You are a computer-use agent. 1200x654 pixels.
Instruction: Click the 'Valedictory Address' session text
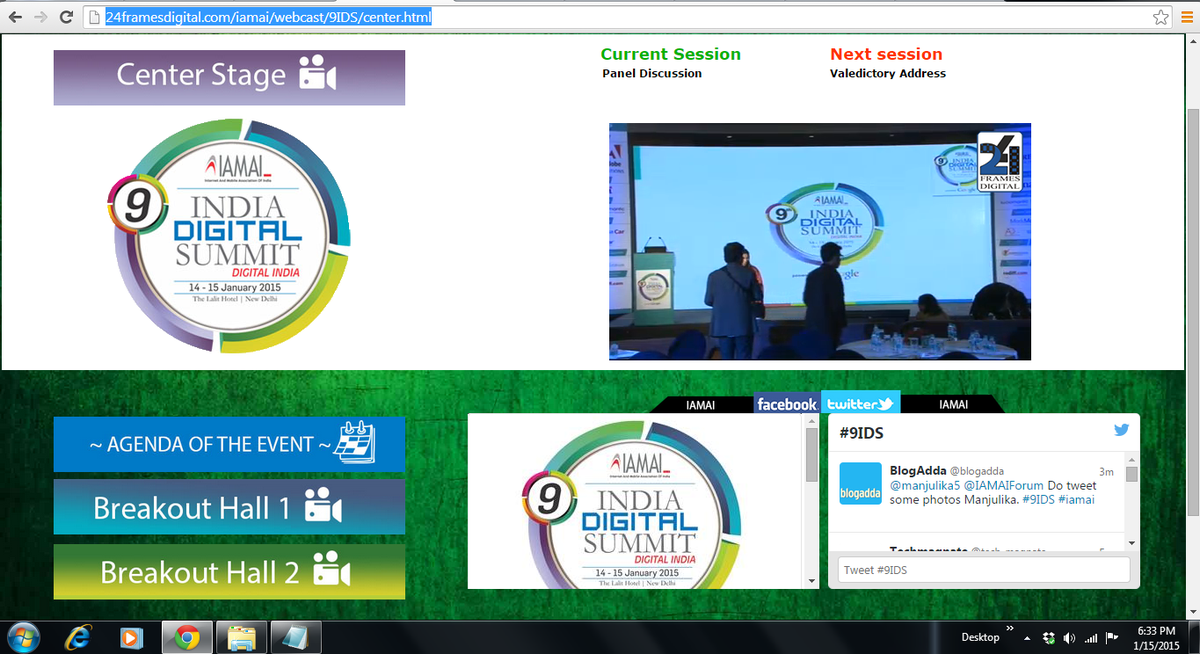(888, 74)
